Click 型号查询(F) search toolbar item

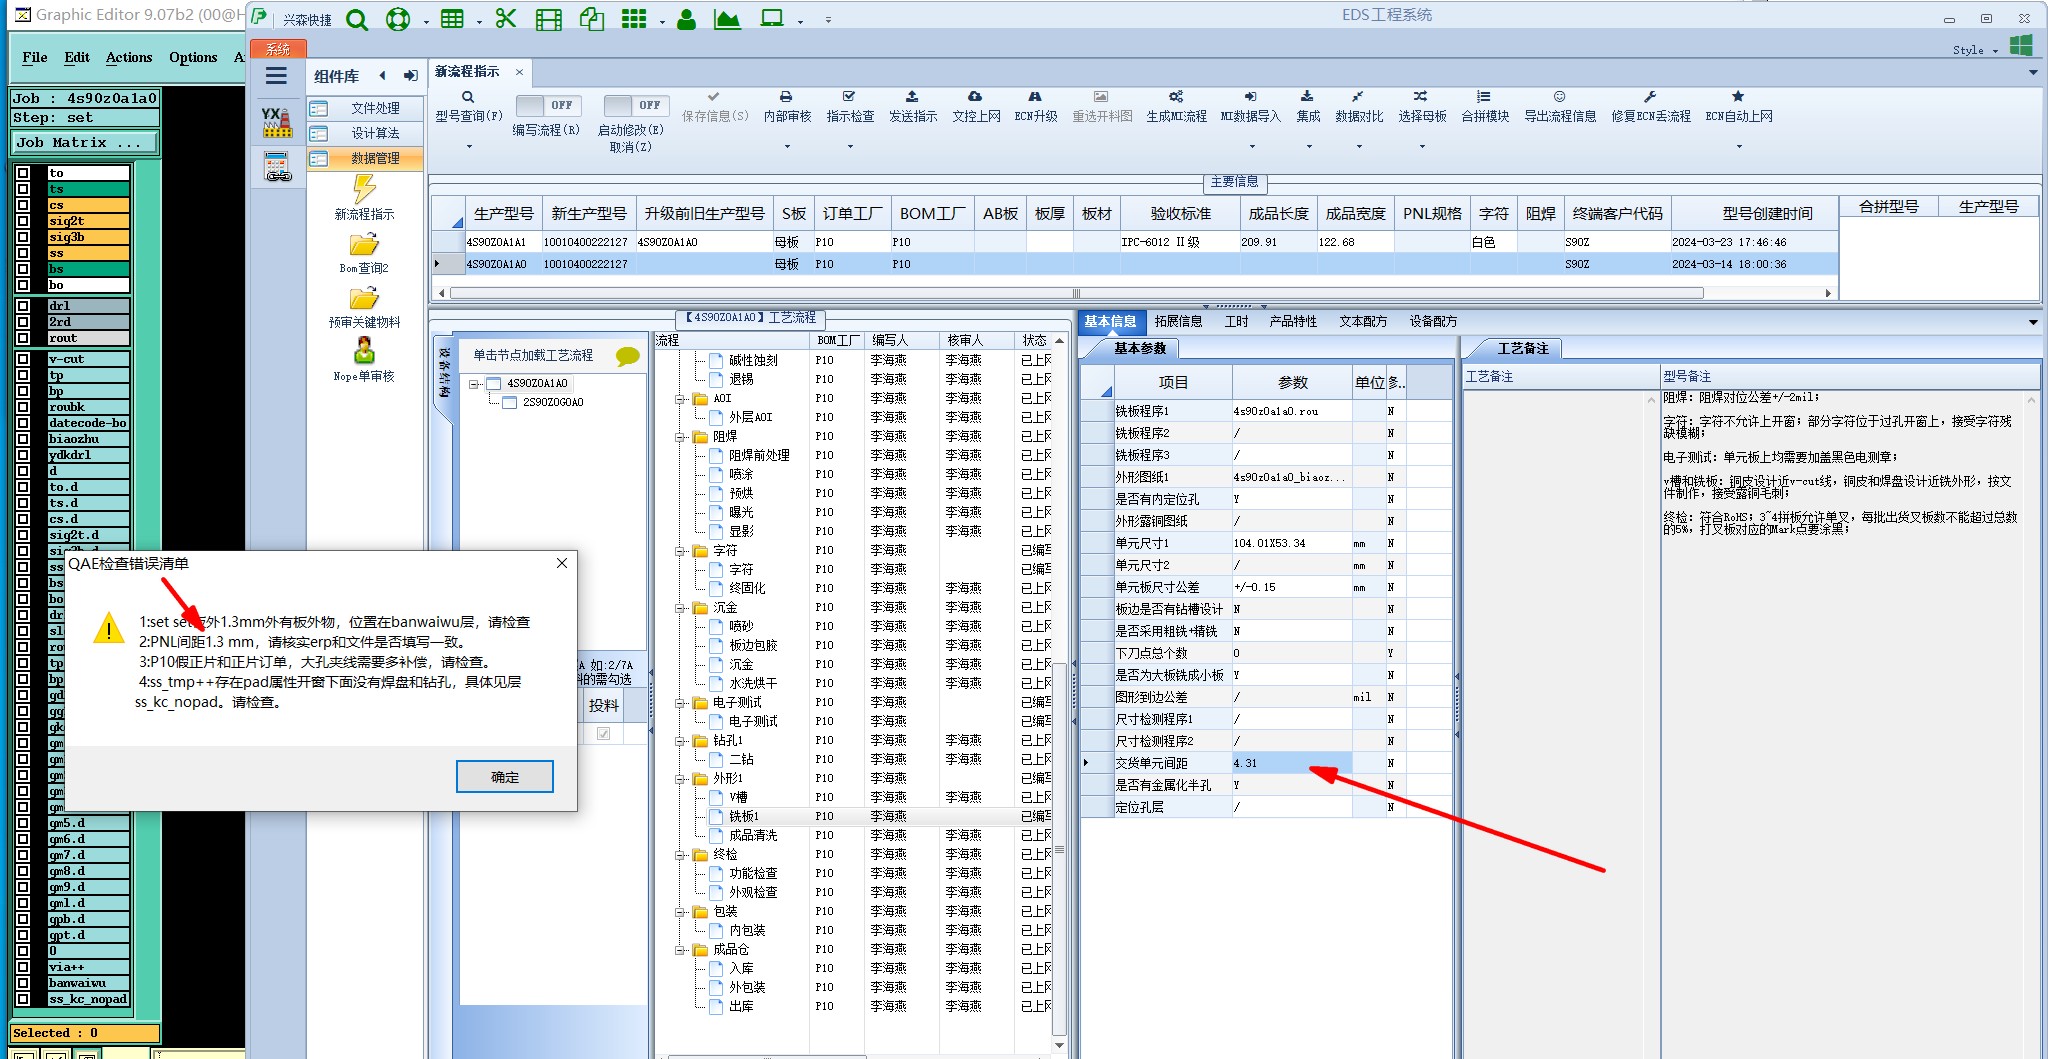point(468,107)
